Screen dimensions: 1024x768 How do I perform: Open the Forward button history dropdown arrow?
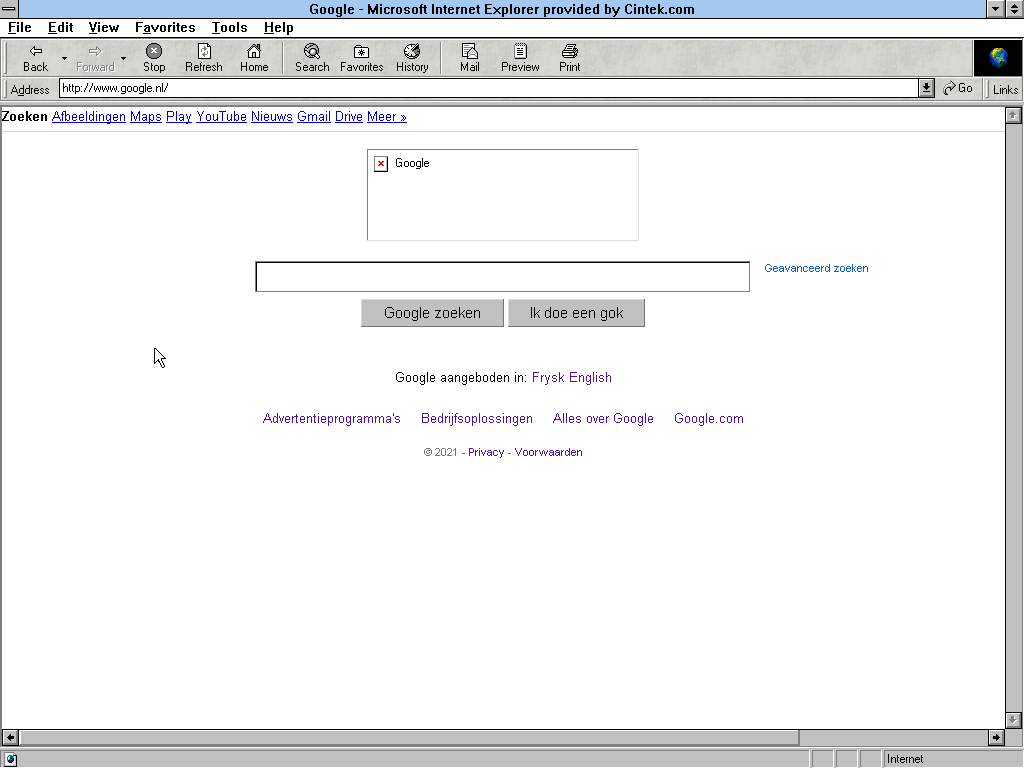point(123,58)
